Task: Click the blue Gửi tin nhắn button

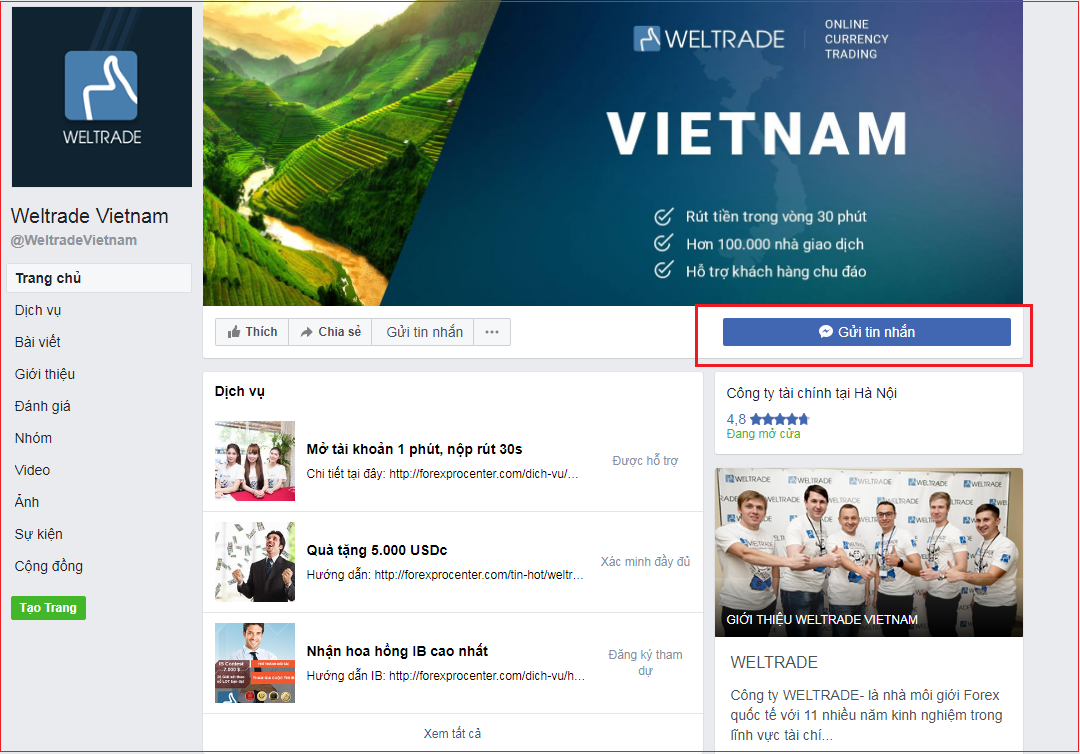Action: pos(866,332)
